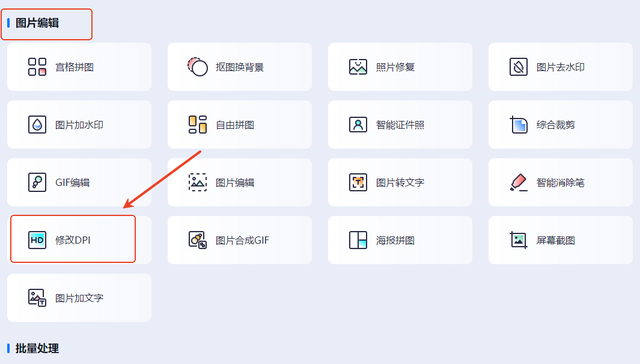
Task: Open the 修改DPI HD icon
Action: coord(37,240)
